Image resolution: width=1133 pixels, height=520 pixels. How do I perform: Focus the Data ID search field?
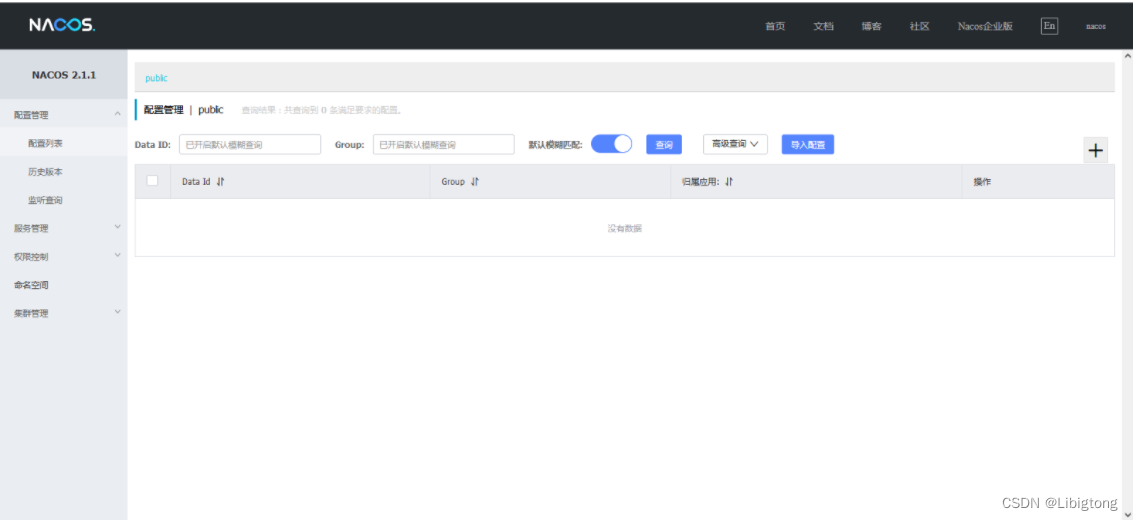[x=249, y=144]
